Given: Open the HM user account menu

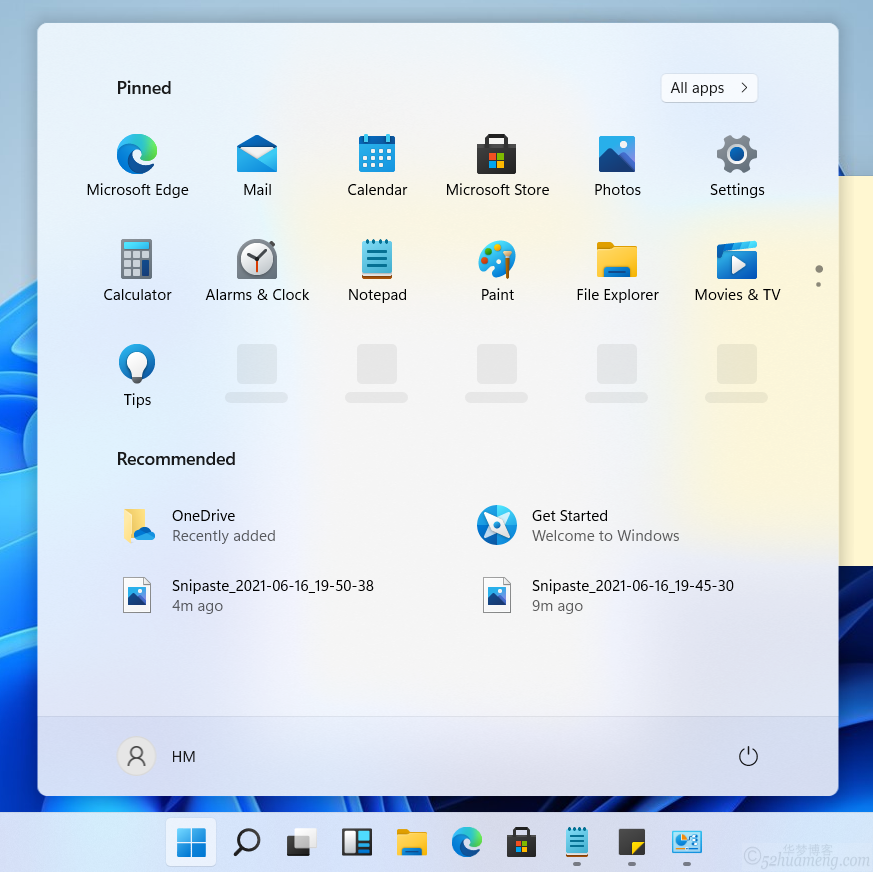Looking at the screenshot, I should tap(157, 757).
